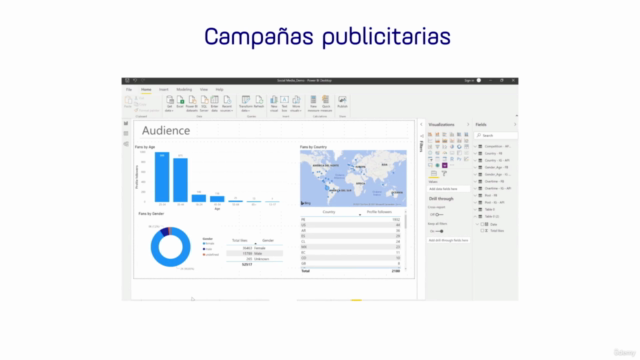The width and height of the screenshot is (640, 360).
Task: Insert a Text box from ribbon
Action: coord(284,104)
